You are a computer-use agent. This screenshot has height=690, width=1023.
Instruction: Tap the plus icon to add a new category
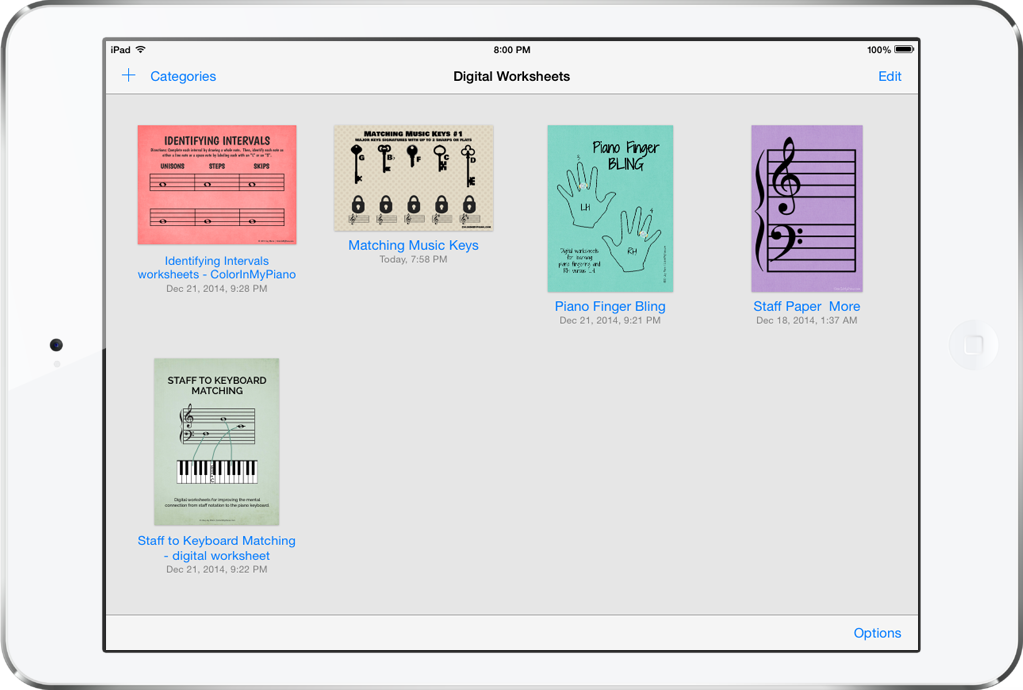128,75
